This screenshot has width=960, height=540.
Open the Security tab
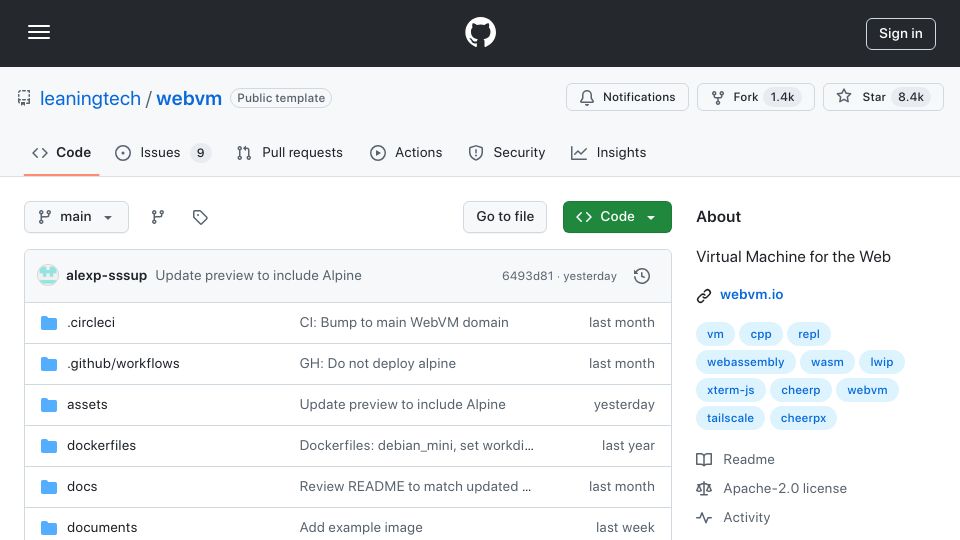pyautogui.click(x=506, y=152)
